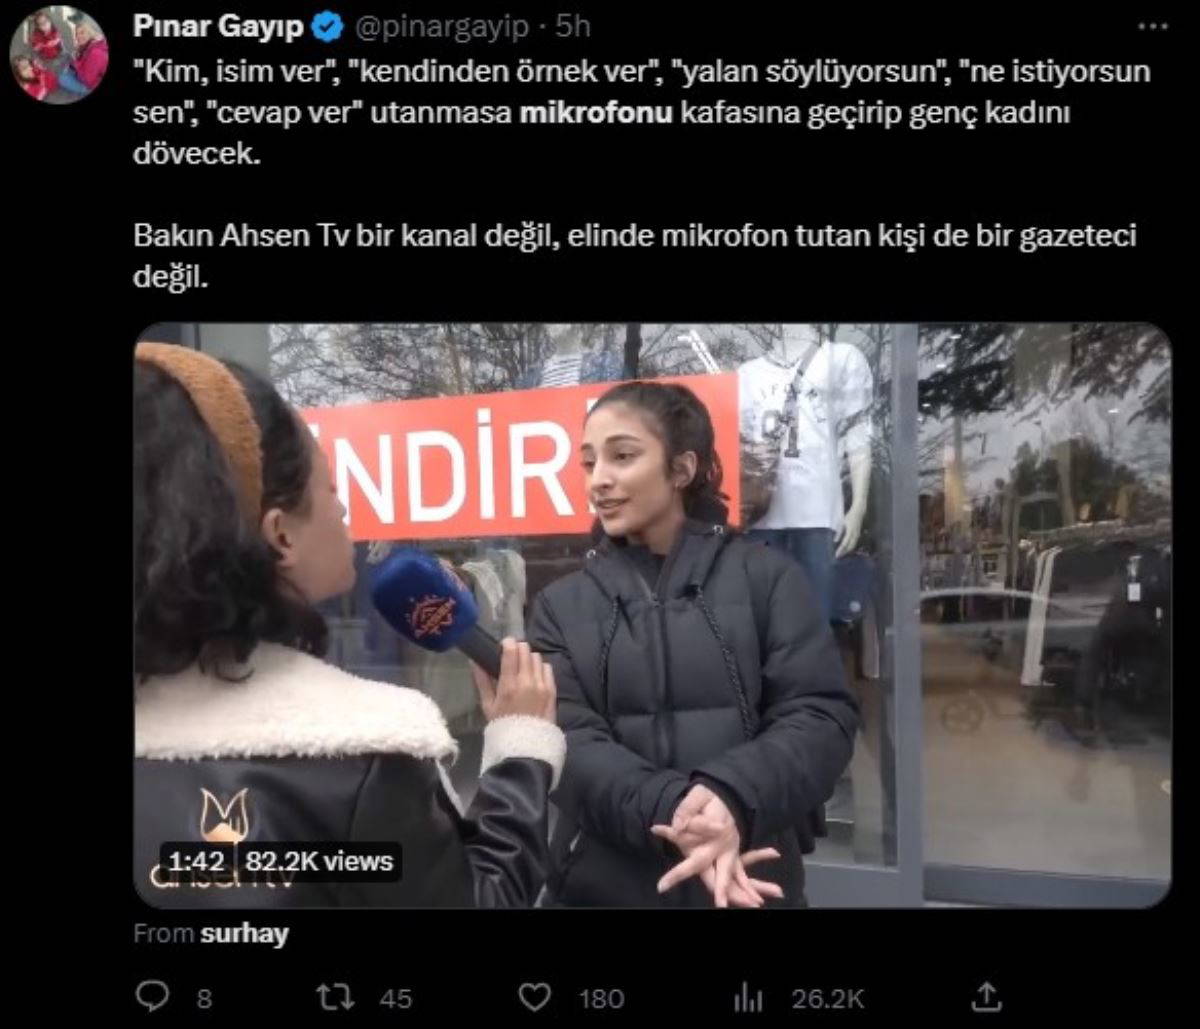This screenshot has width=1200, height=1029.
Task: Click the 1:42 video duration label
Action: point(194,861)
